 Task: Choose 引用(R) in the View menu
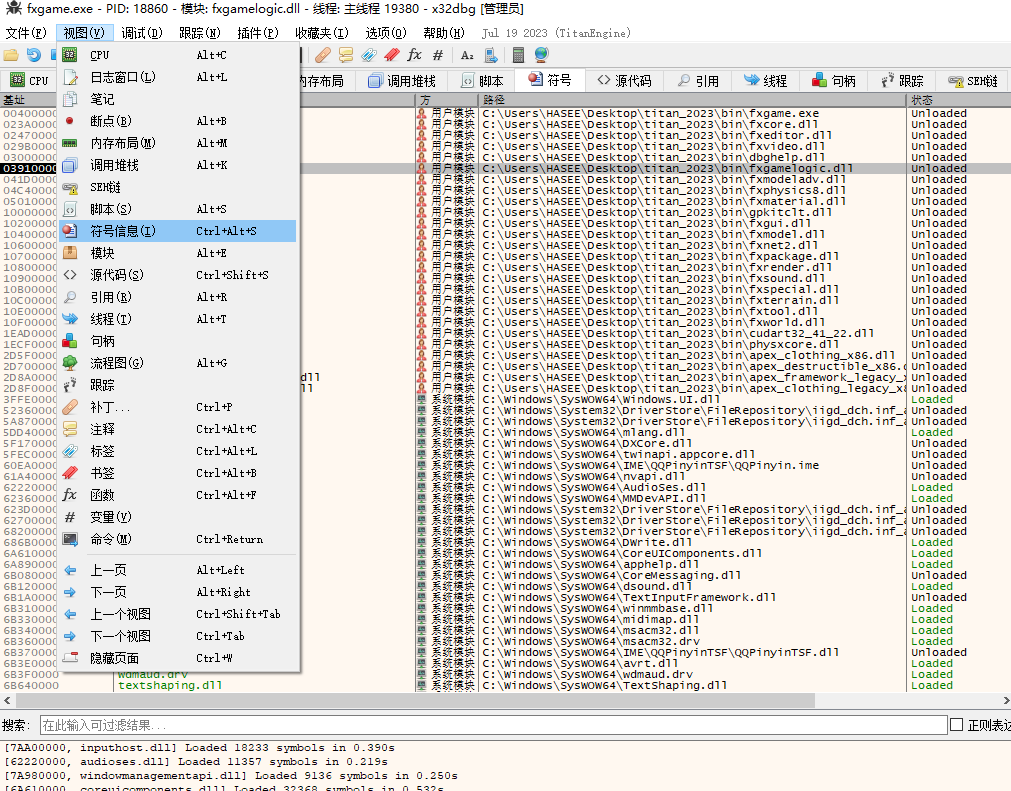pos(177,297)
